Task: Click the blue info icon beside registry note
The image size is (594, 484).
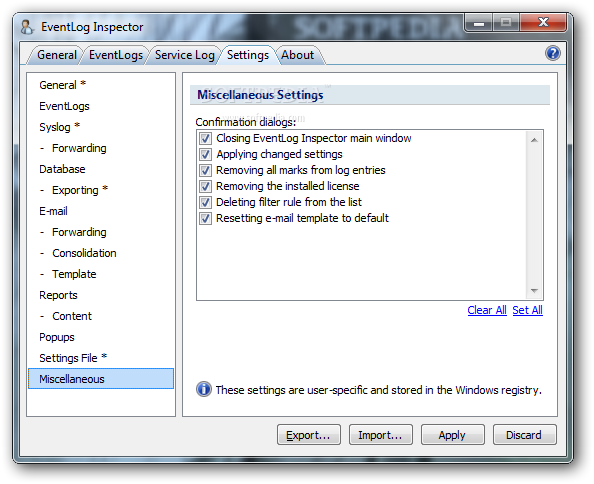Action: (x=204, y=389)
